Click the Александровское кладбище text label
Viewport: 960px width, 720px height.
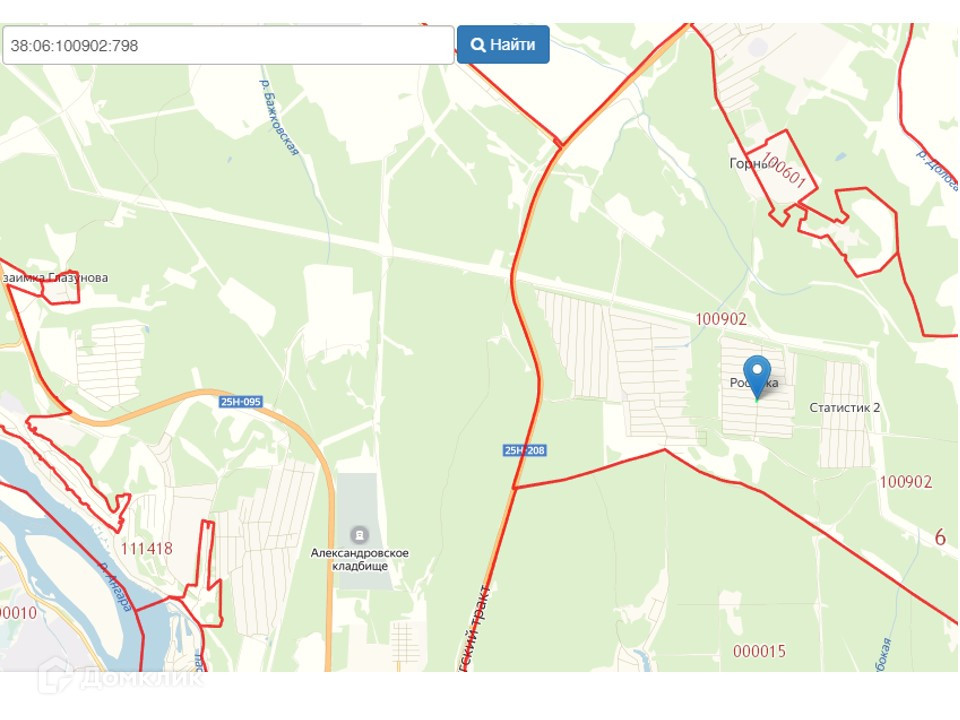coord(359,559)
